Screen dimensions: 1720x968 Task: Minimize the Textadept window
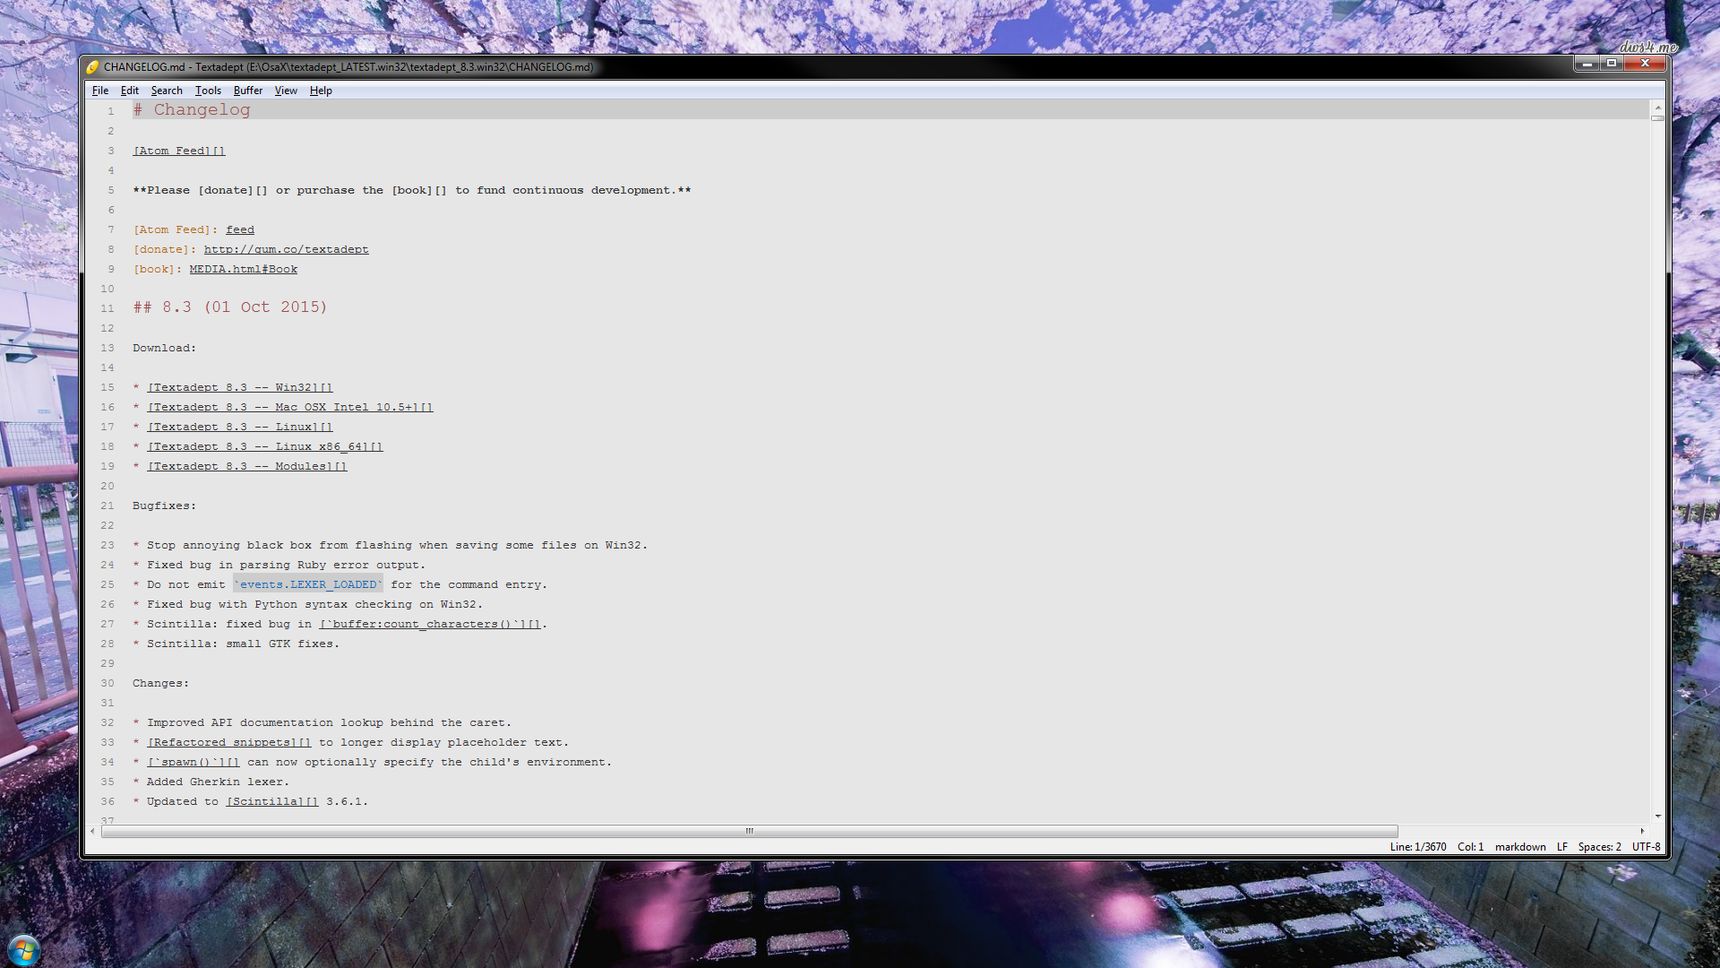pos(1587,63)
